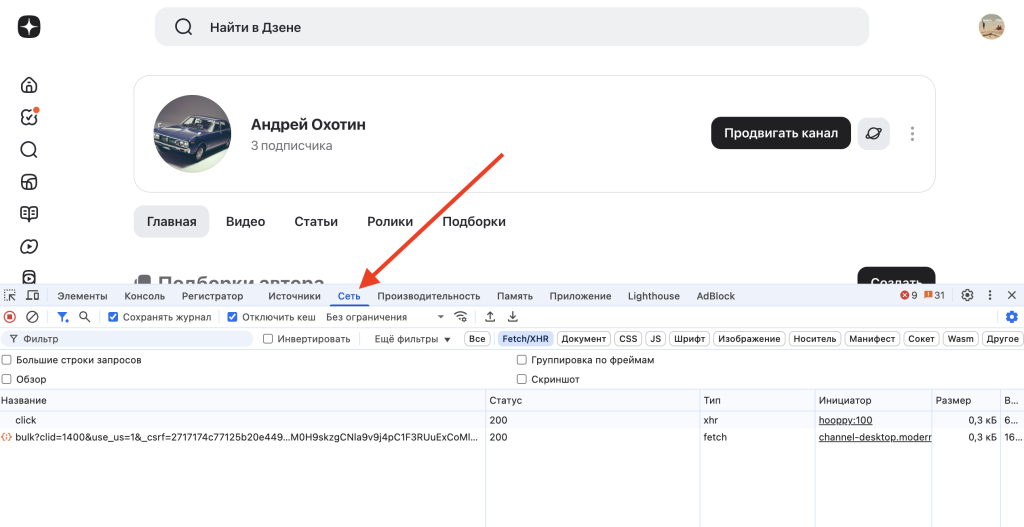This screenshot has width=1024, height=527.
Task: Stop recording network log
Action: [x=10, y=317]
